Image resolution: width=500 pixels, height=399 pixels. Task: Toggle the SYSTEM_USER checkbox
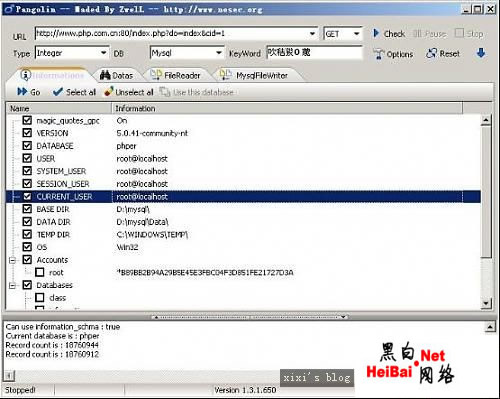27,171
